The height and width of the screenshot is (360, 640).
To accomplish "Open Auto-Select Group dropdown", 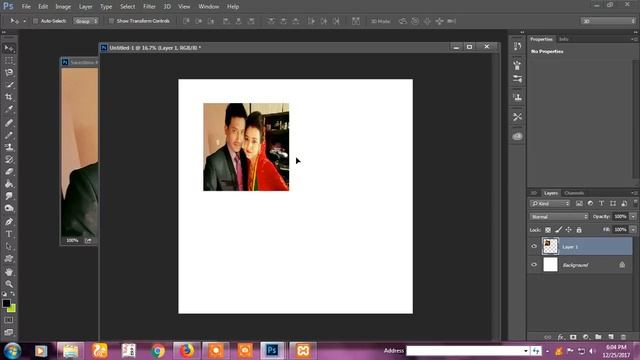I will click(x=86, y=21).
